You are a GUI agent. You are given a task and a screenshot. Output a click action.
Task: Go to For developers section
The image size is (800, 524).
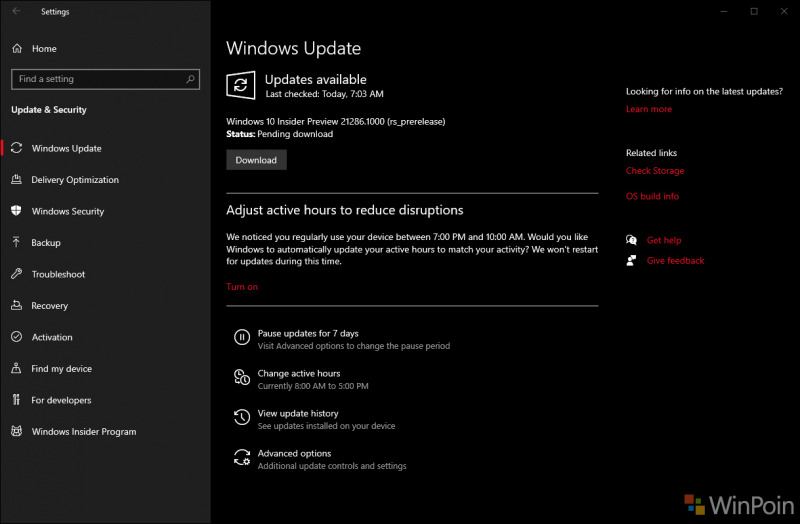[x=61, y=400]
